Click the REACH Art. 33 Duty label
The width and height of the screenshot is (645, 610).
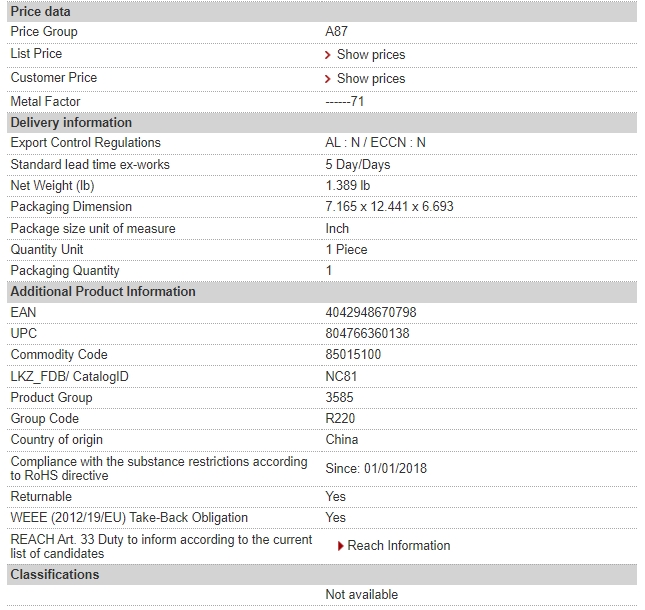(161, 546)
